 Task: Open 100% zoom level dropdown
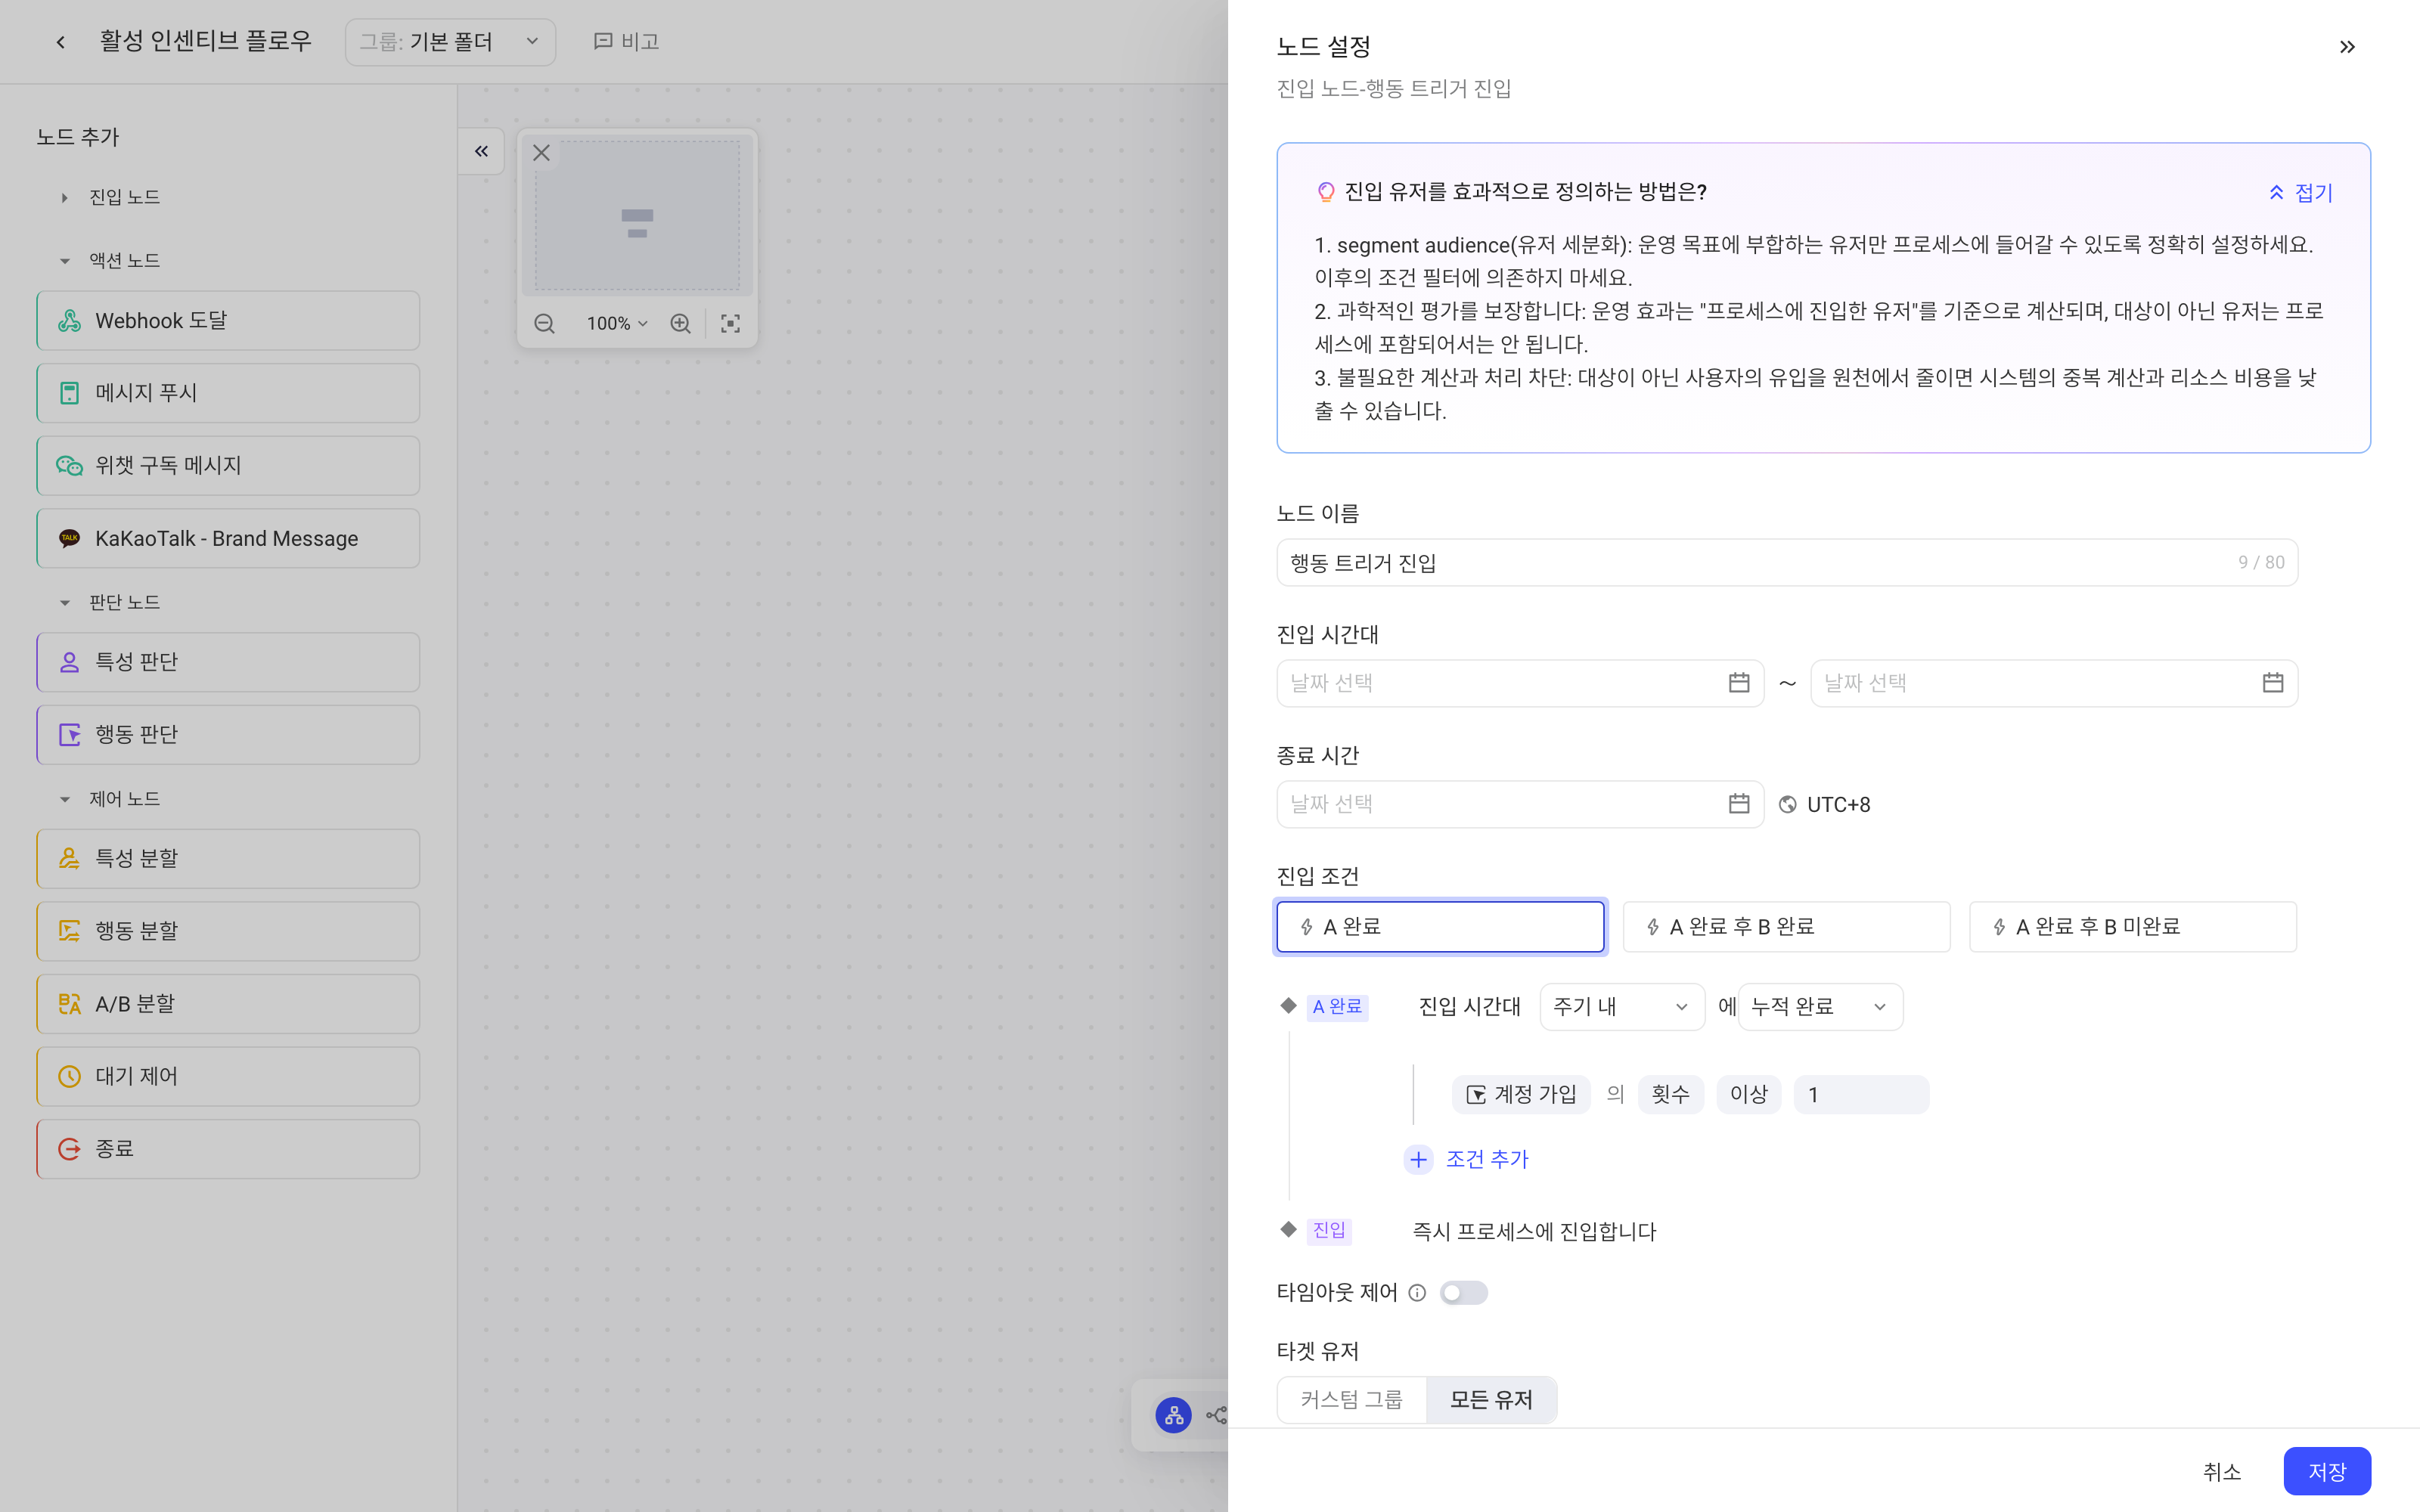click(616, 323)
